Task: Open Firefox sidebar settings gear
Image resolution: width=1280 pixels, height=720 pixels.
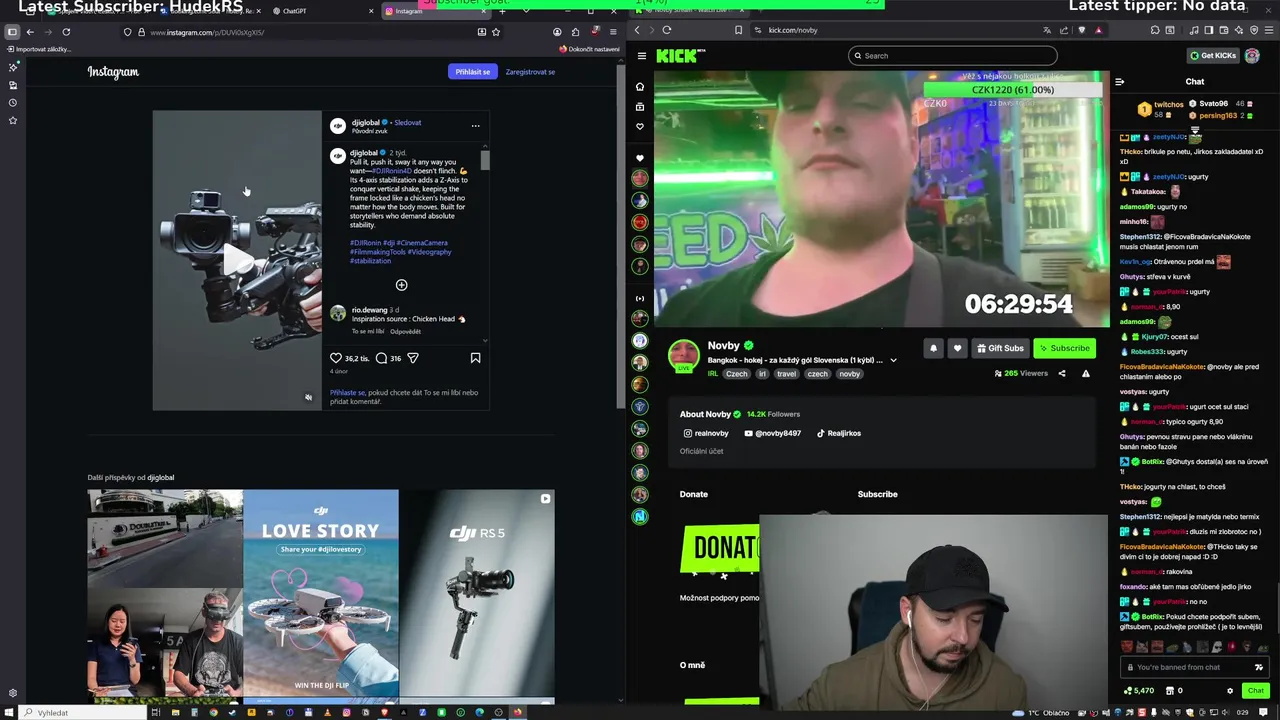Action: [x=13, y=693]
